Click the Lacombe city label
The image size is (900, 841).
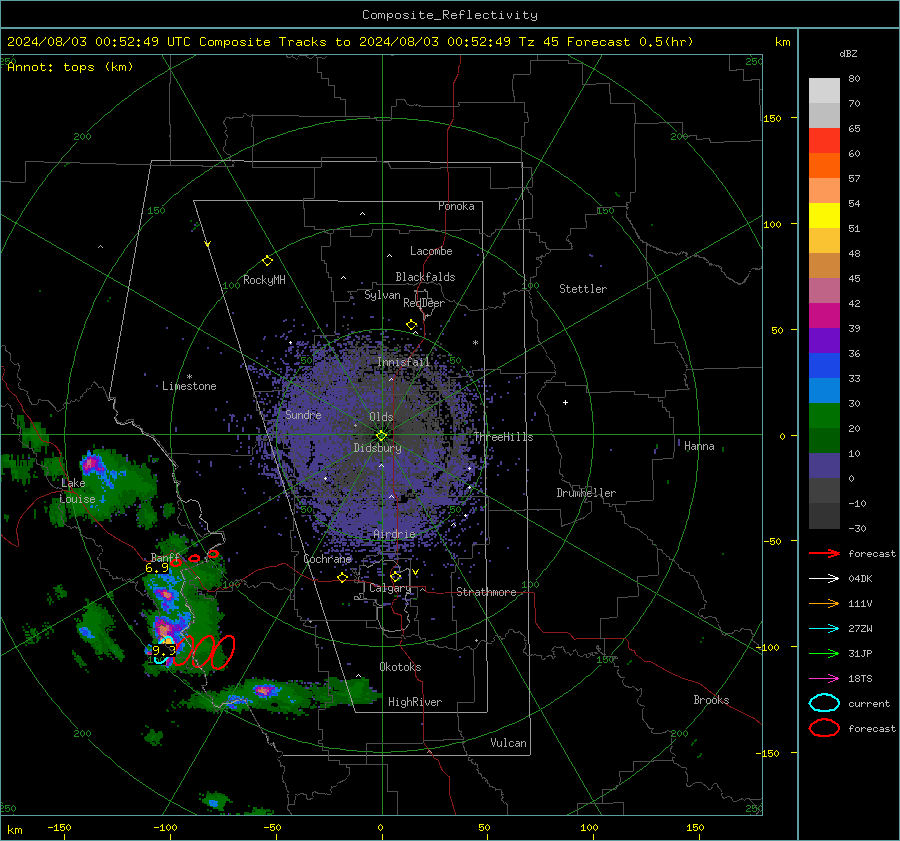coord(431,251)
